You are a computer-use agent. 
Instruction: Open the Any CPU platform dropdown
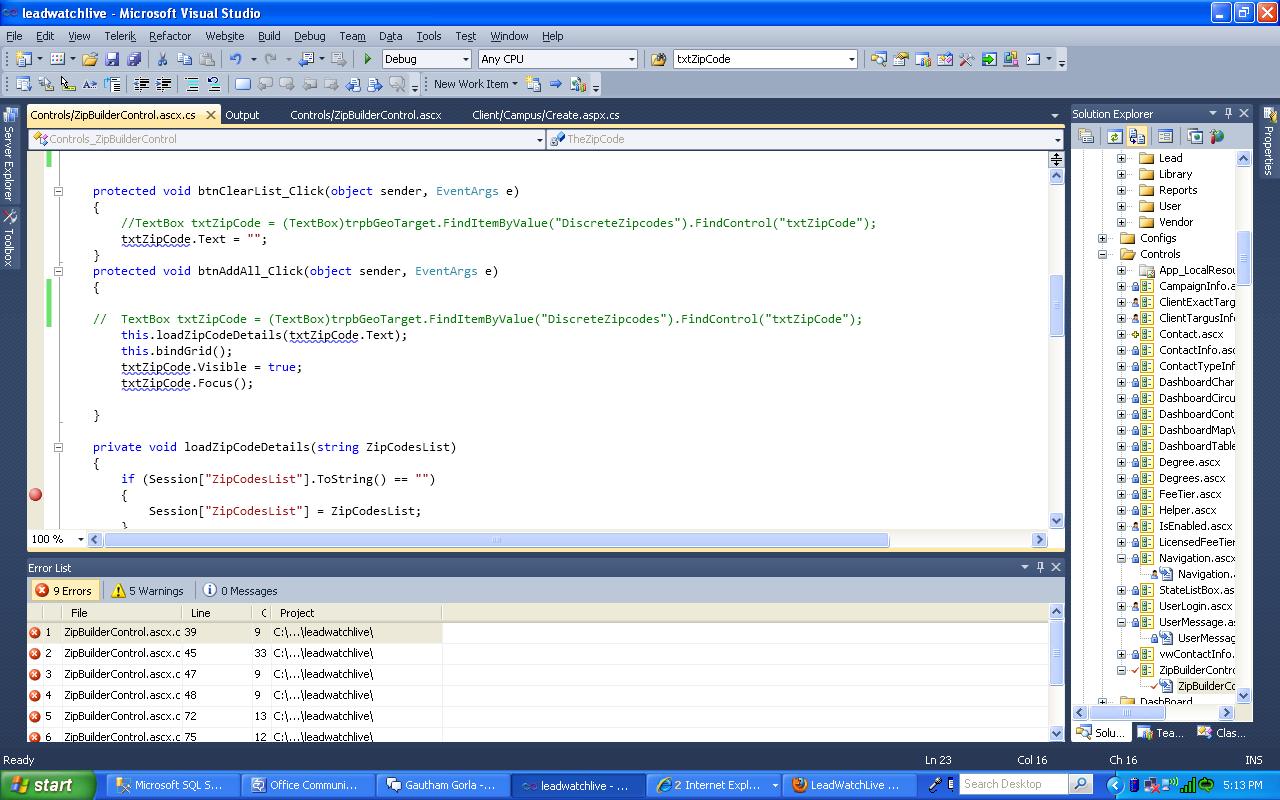pos(631,60)
